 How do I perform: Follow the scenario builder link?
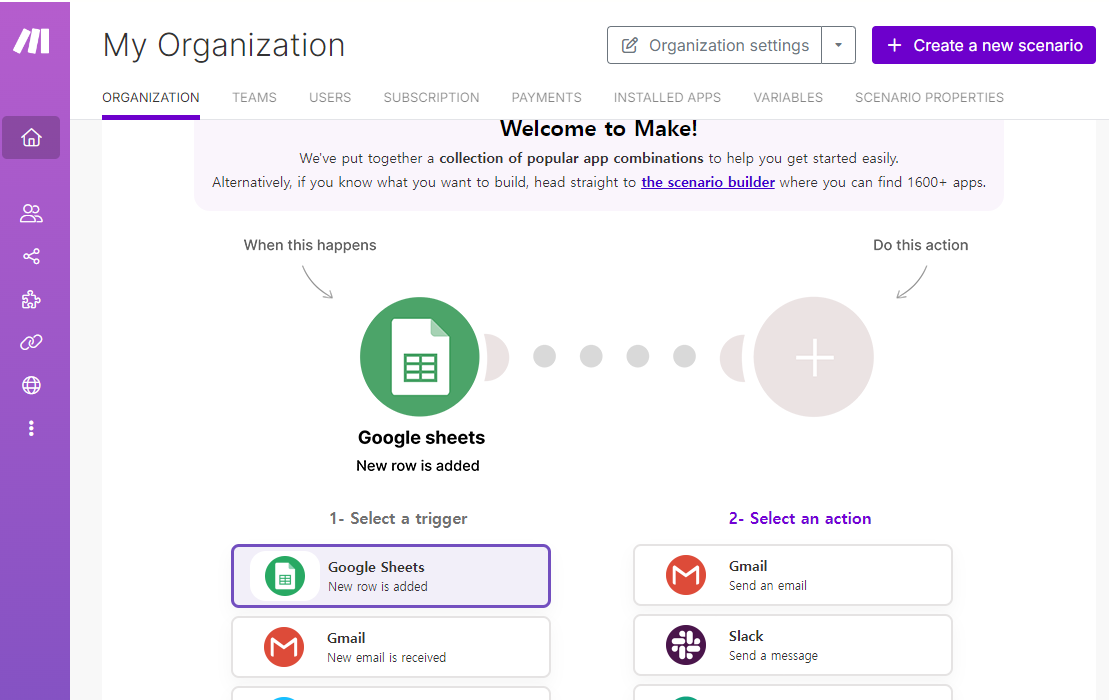tap(708, 182)
